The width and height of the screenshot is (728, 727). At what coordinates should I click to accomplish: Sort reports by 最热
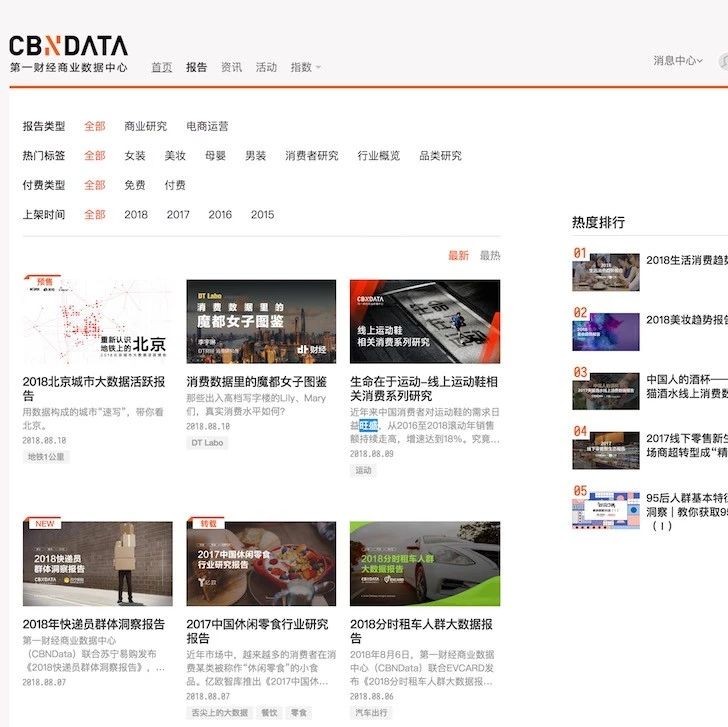pos(490,255)
